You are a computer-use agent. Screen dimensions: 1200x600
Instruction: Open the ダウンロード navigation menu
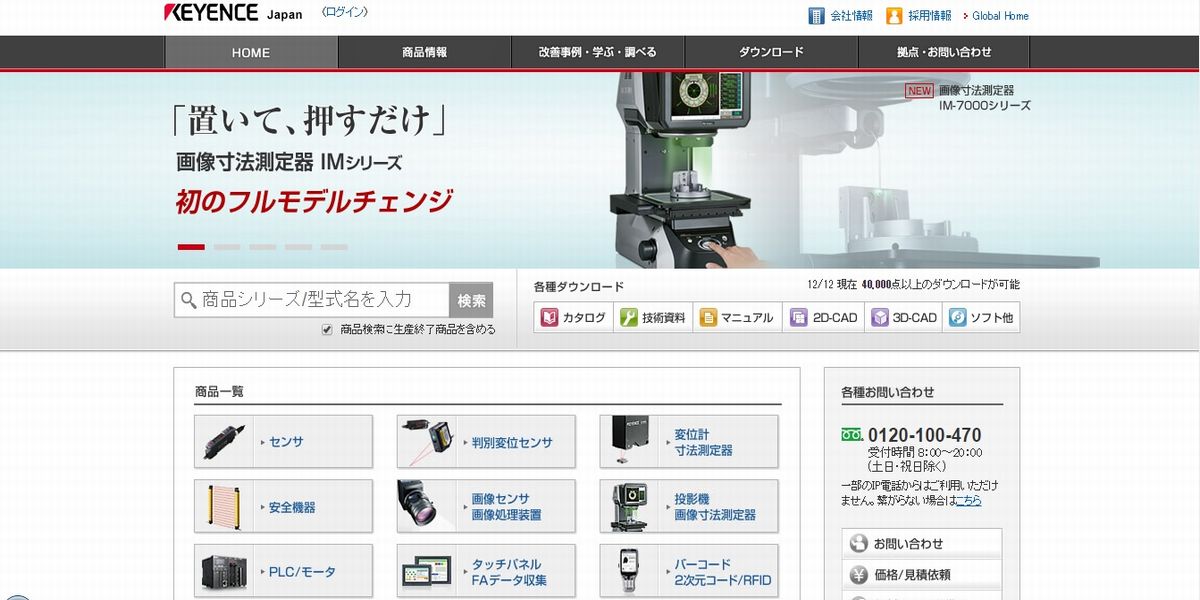click(771, 52)
